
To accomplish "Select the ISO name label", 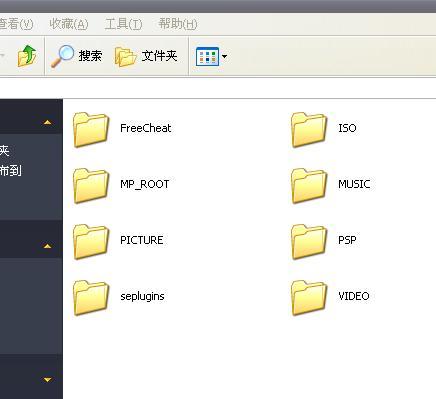I will click(347, 128).
